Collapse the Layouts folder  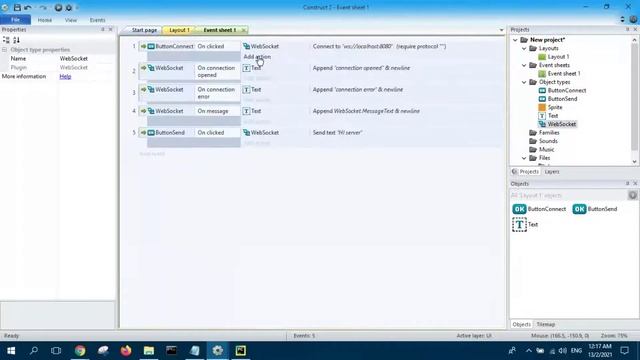[x=524, y=49]
